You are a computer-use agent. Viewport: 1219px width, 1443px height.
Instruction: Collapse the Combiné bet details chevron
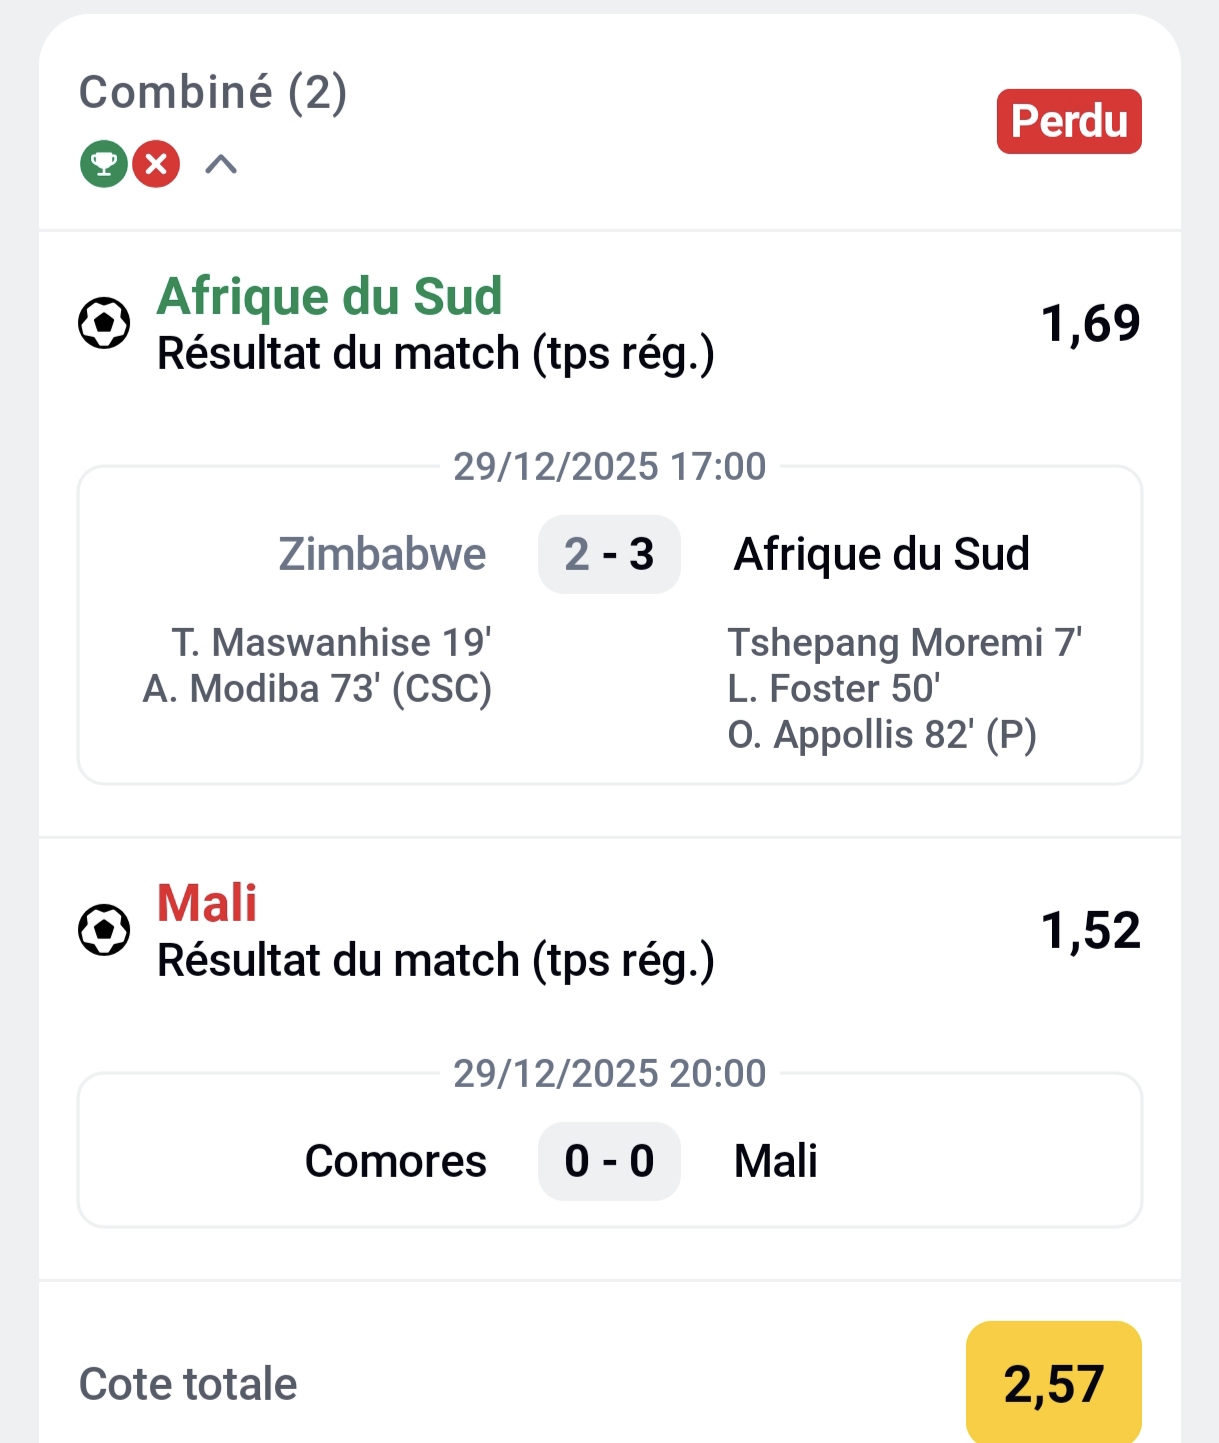[x=221, y=164]
